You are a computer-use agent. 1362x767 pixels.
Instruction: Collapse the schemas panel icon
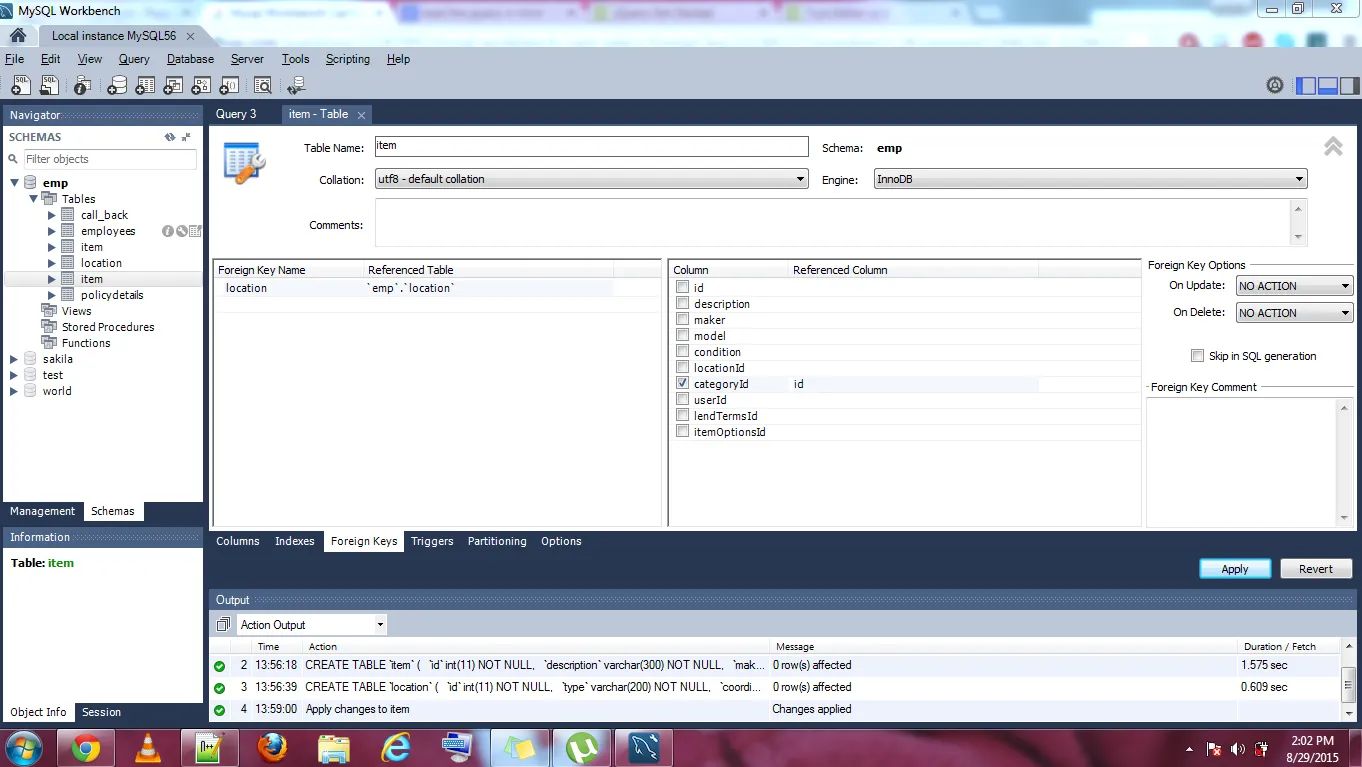pos(187,137)
